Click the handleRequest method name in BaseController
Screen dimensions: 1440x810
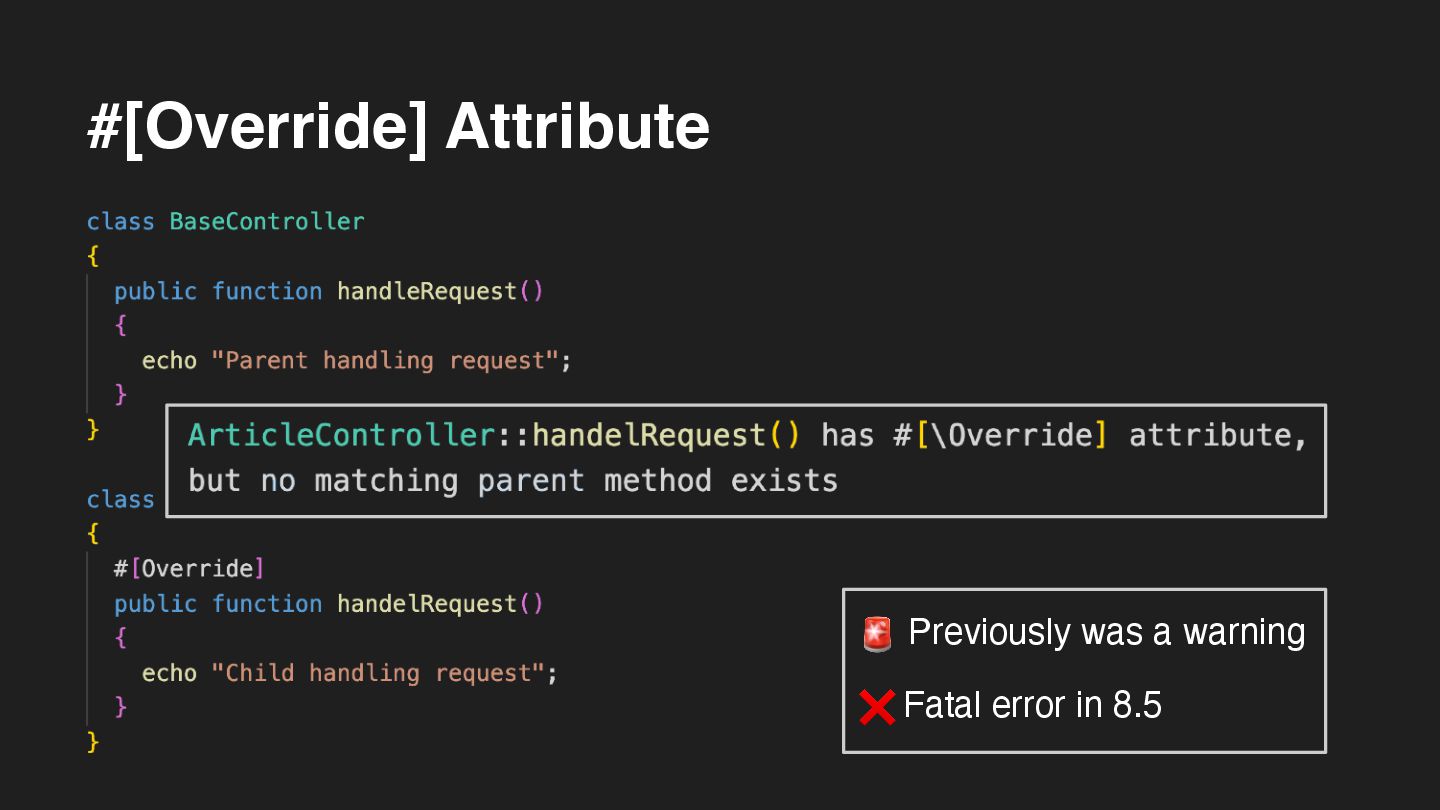(427, 291)
